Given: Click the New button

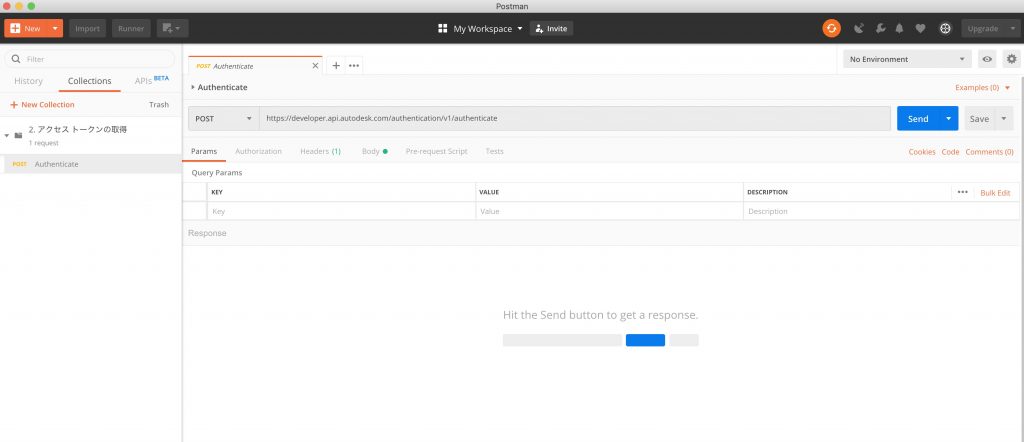Looking at the screenshot, I should (x=25, y=28).
